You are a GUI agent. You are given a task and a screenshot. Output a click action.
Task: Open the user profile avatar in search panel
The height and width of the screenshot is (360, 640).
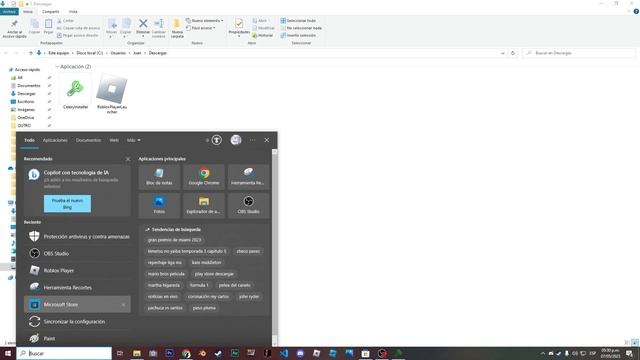(236, 140)
